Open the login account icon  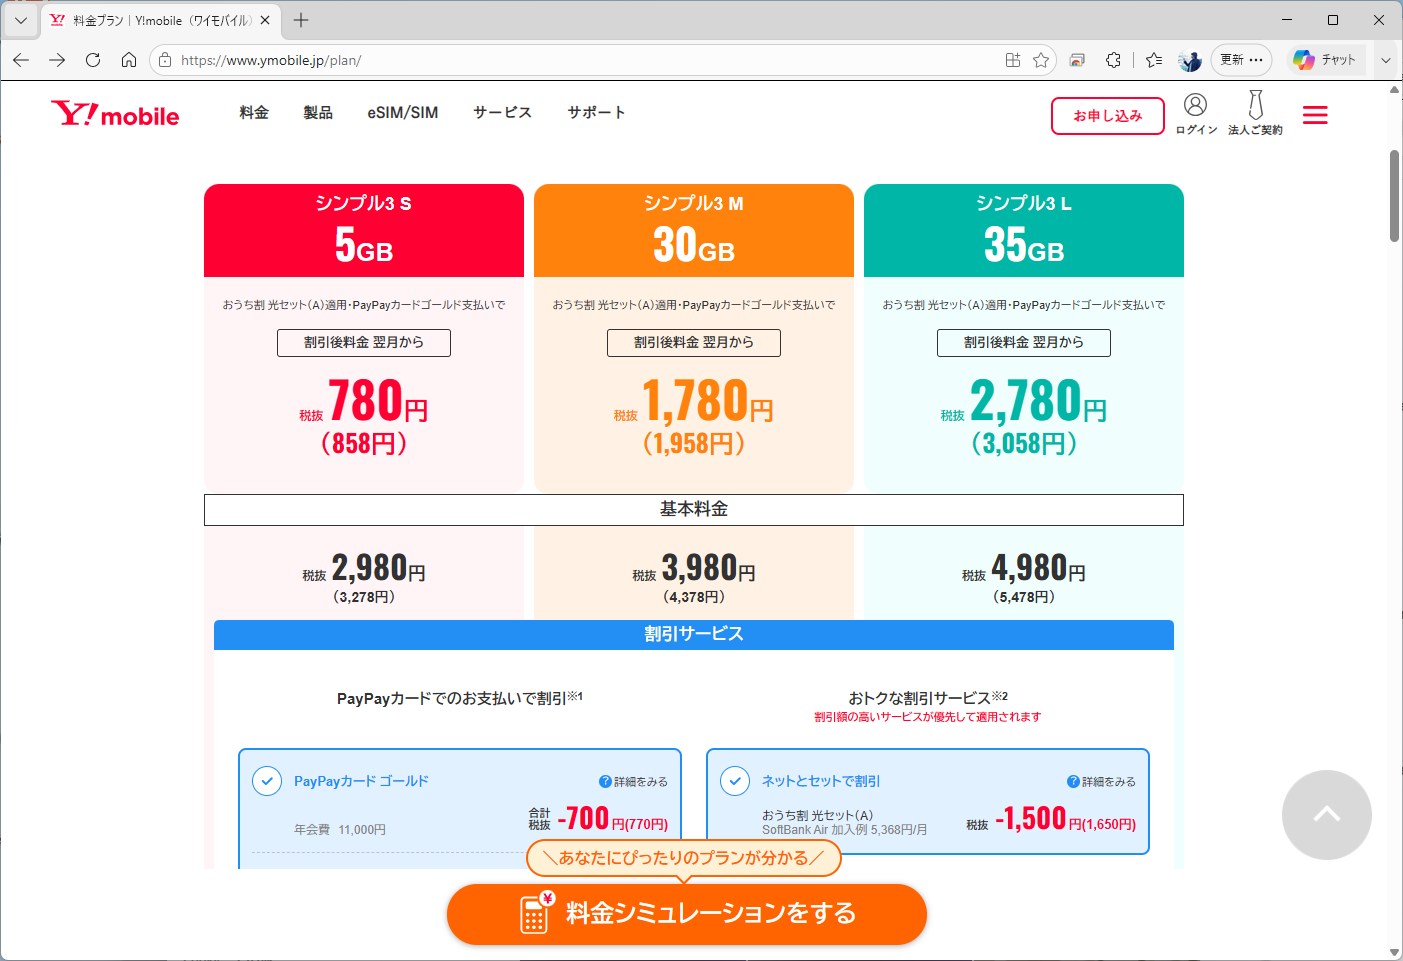click(x=1195, y=113)
